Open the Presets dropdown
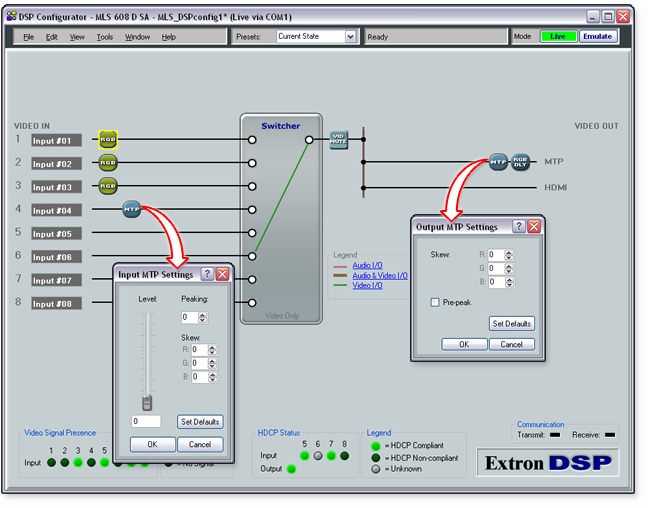The height and width of the screenshot is (508, 648). (x=350, y=36)
